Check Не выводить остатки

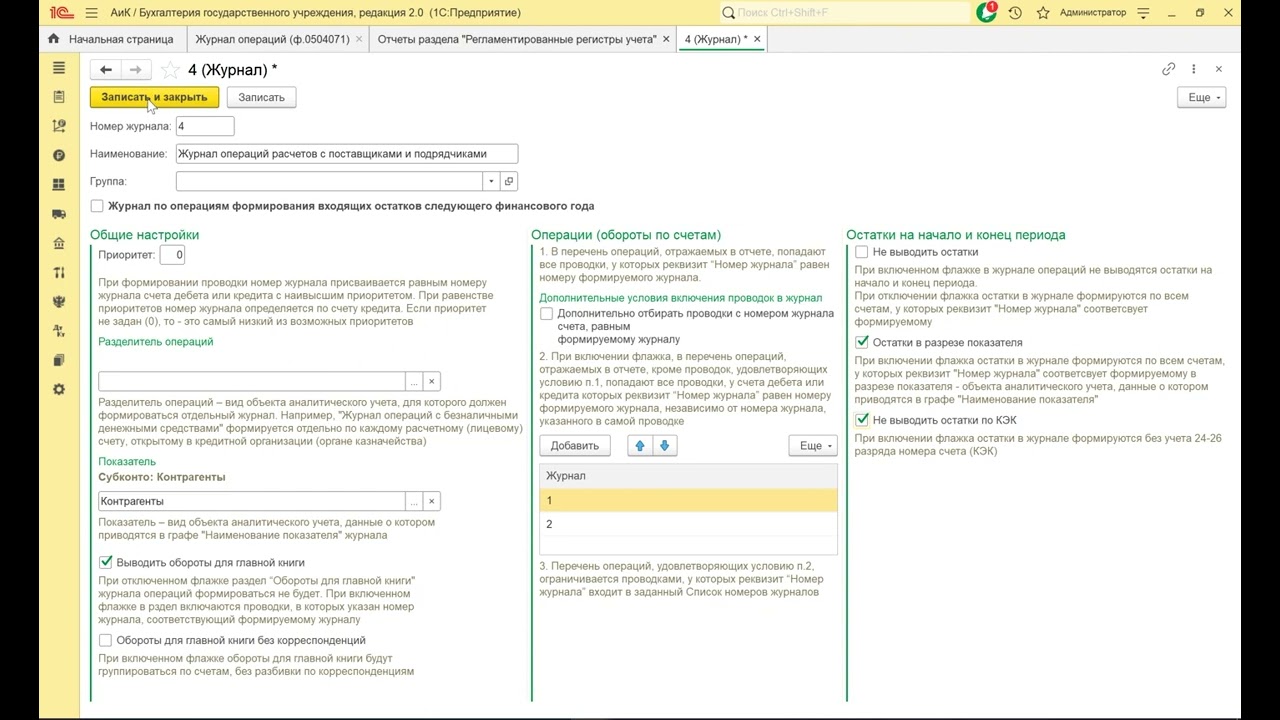[861, 252]
